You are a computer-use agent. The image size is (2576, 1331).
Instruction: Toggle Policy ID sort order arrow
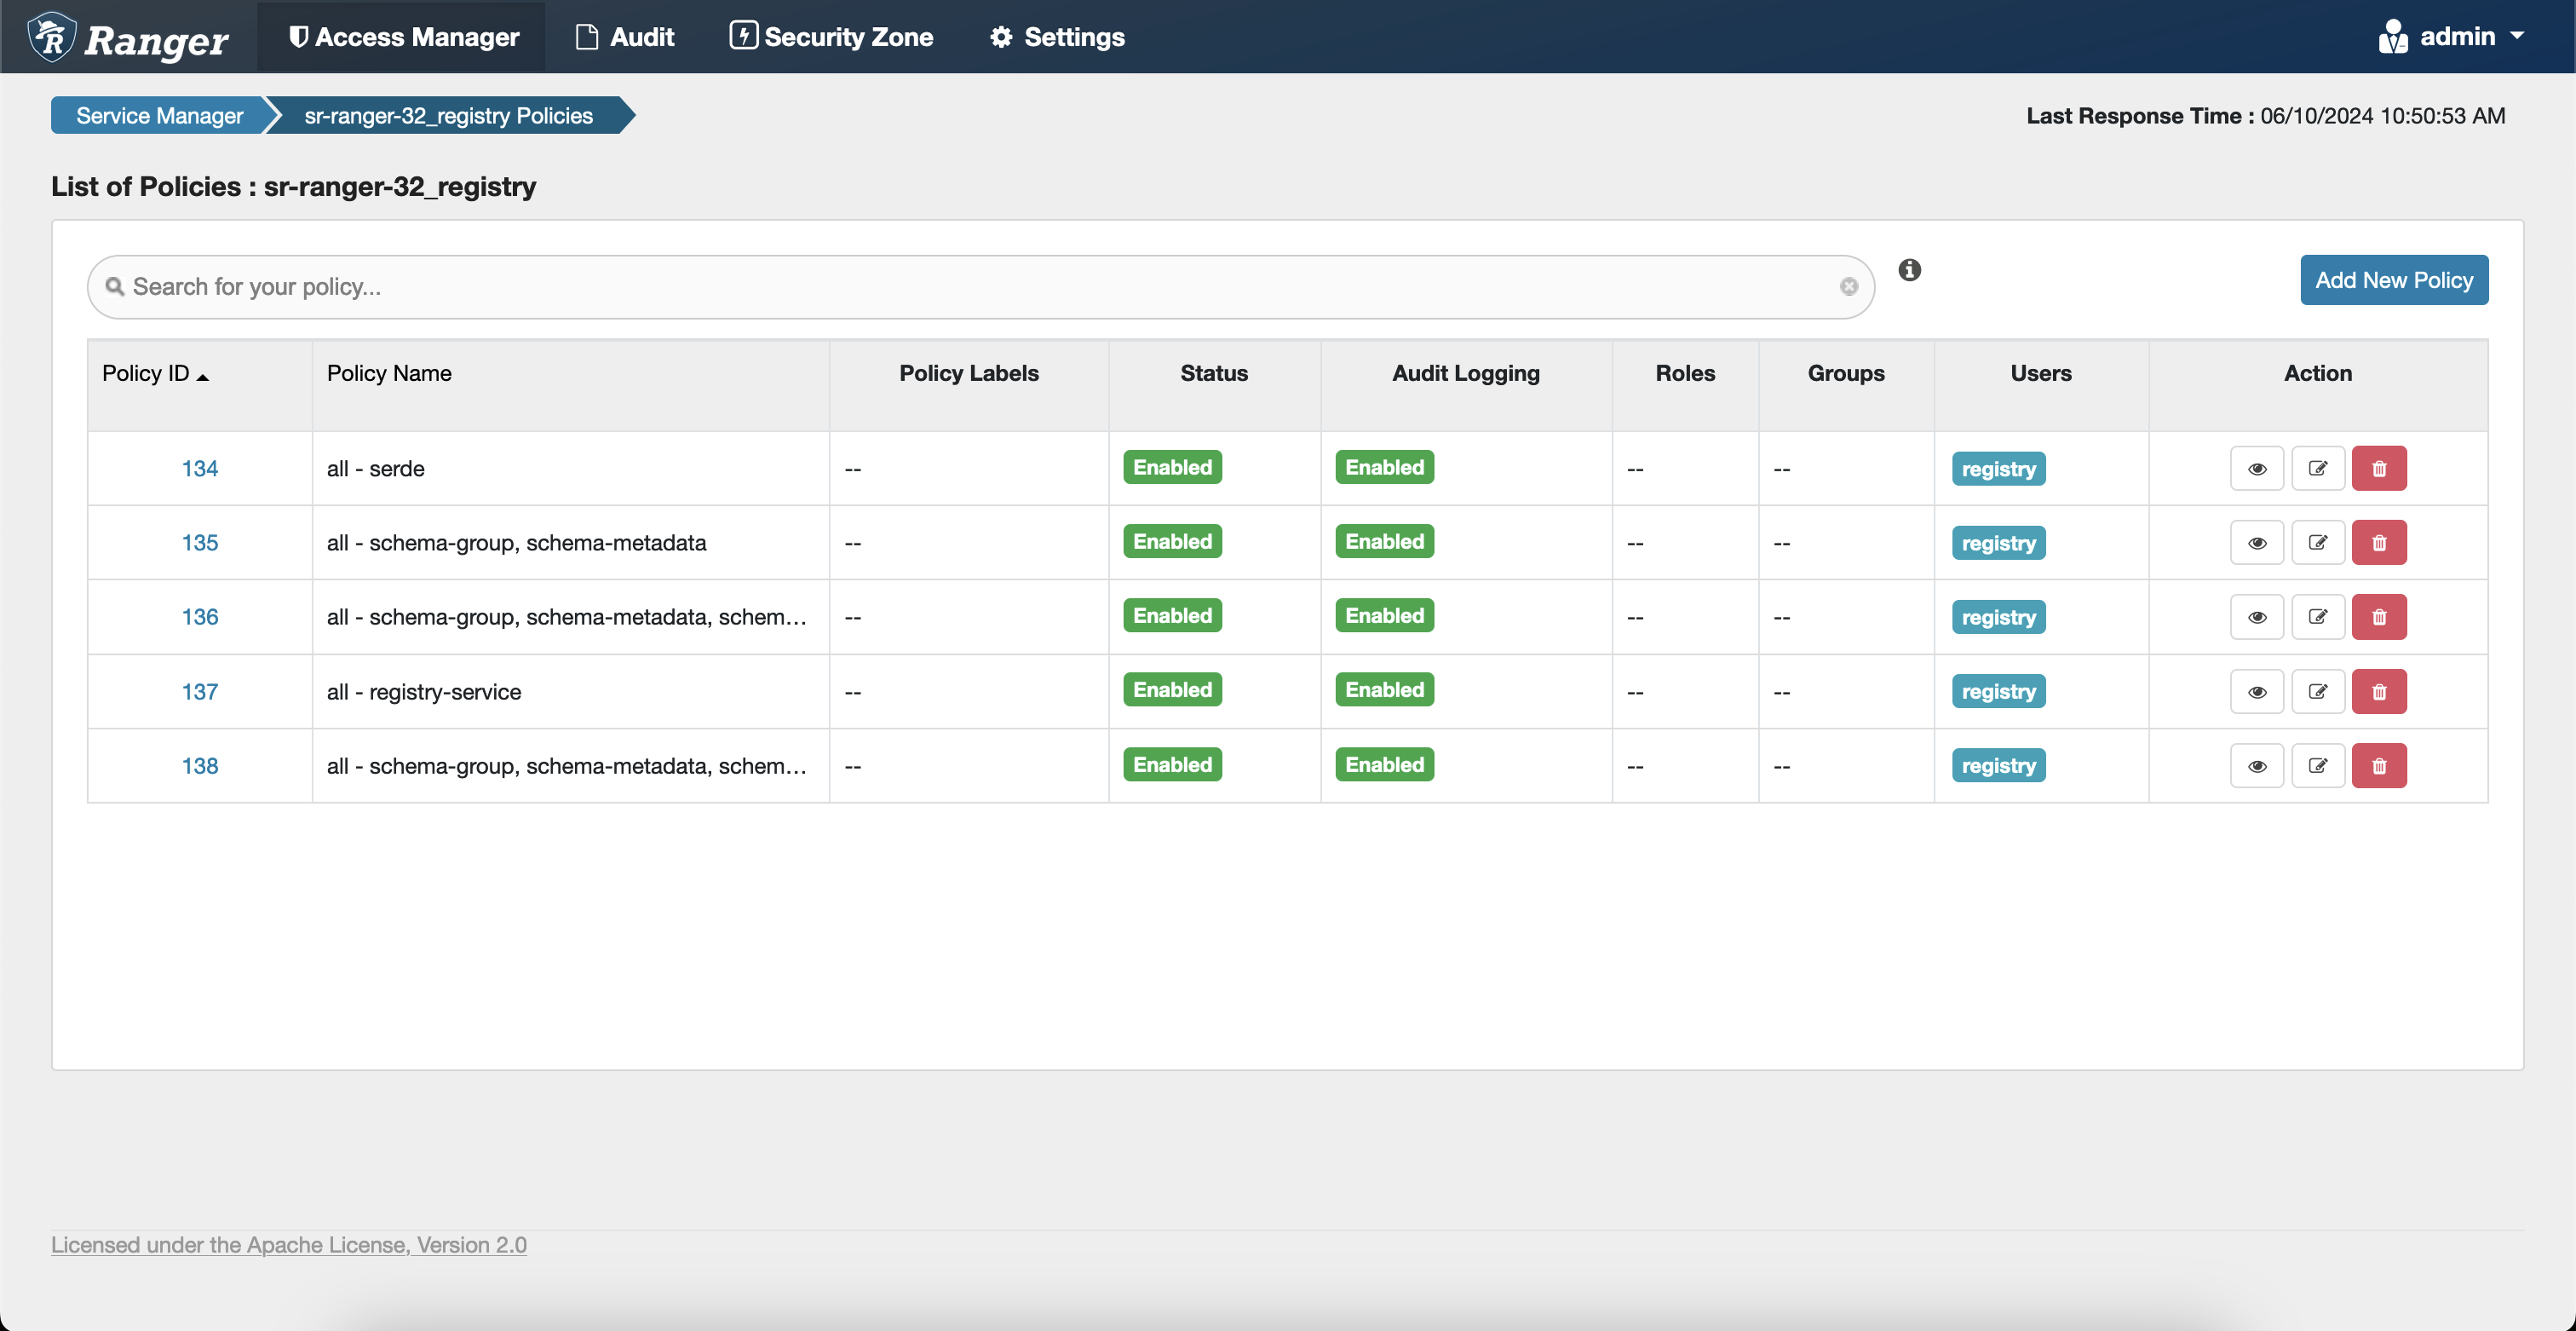pyautogui.click(x=204, y=377)
